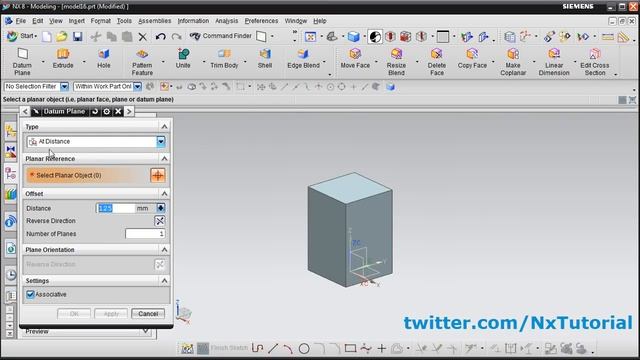Collapse the Type section
640x360 pixels.
(x=164, y=127)
